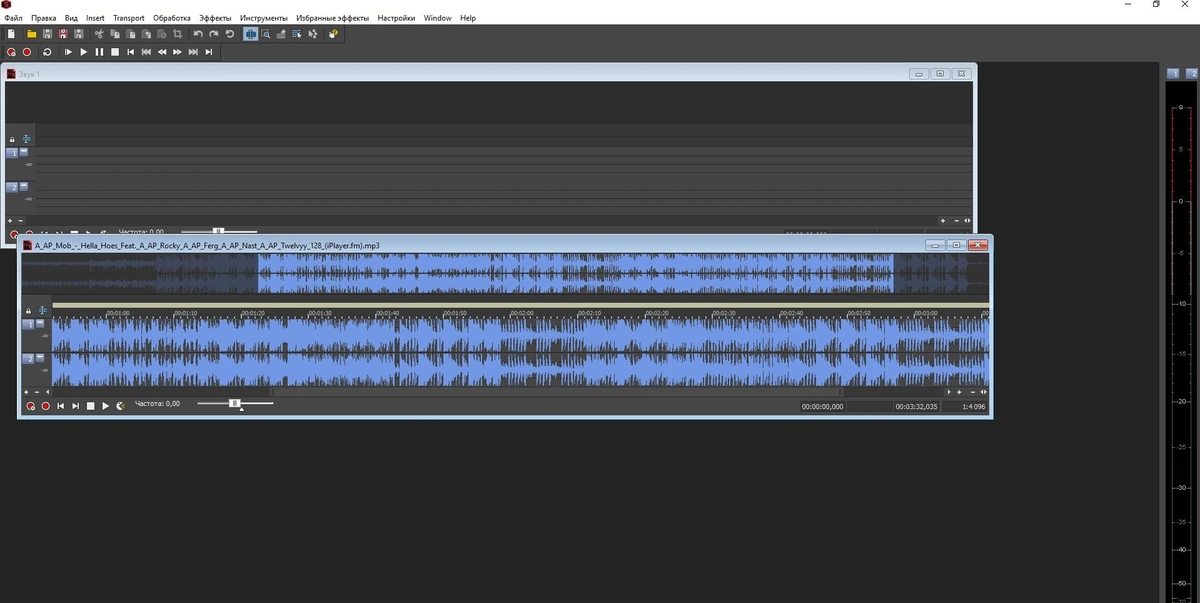The image size is (1200, 603).
Task: Toggle channel 1 in Звук 1 window
Action: tap(12, 153)
